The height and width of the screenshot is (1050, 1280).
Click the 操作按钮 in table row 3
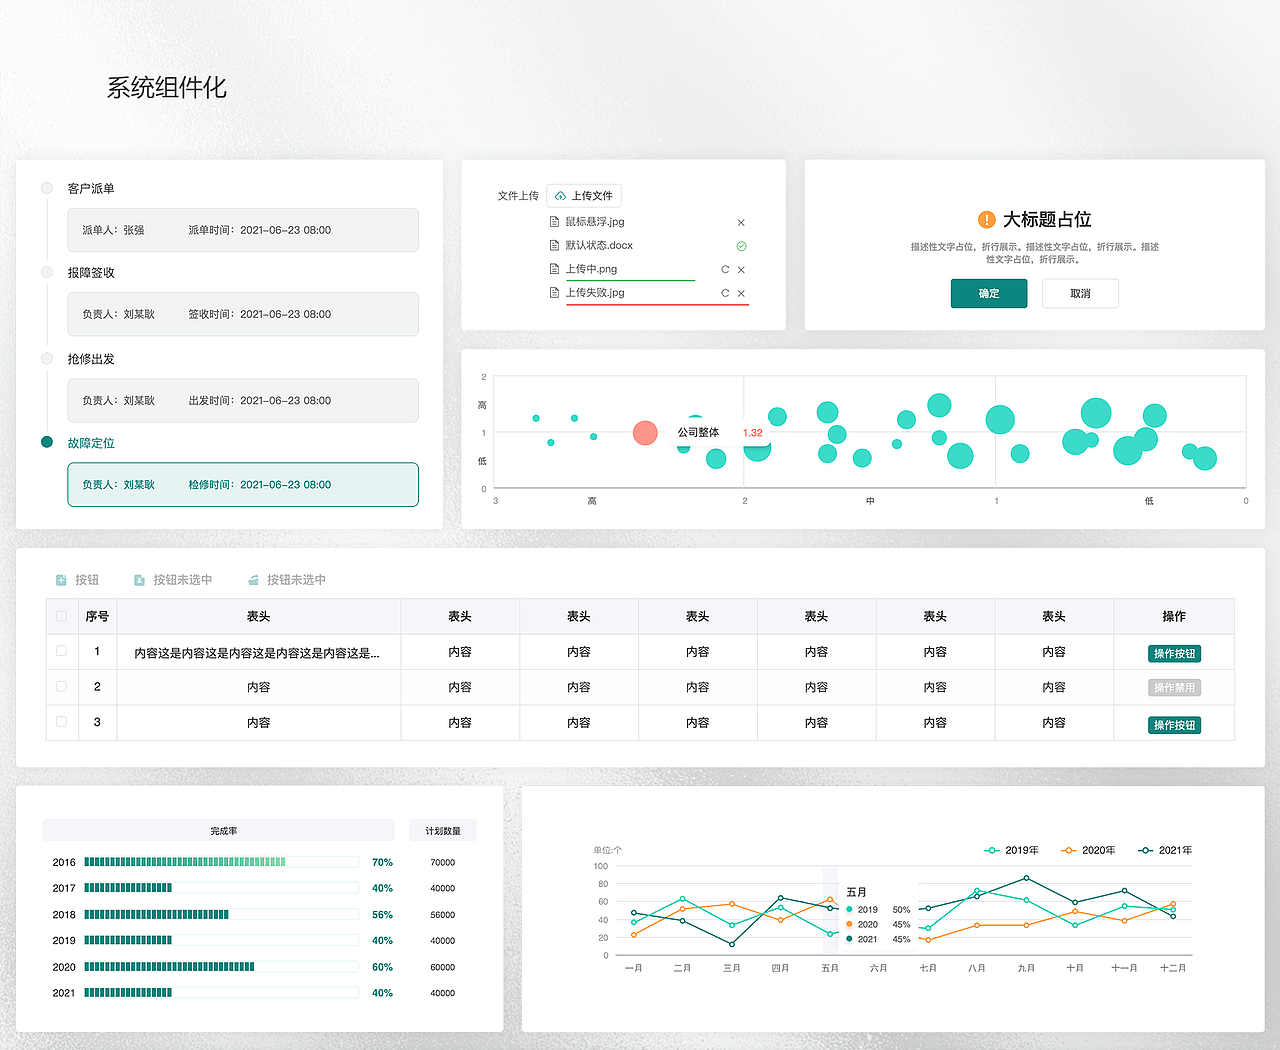click(x=1174, y=725)
